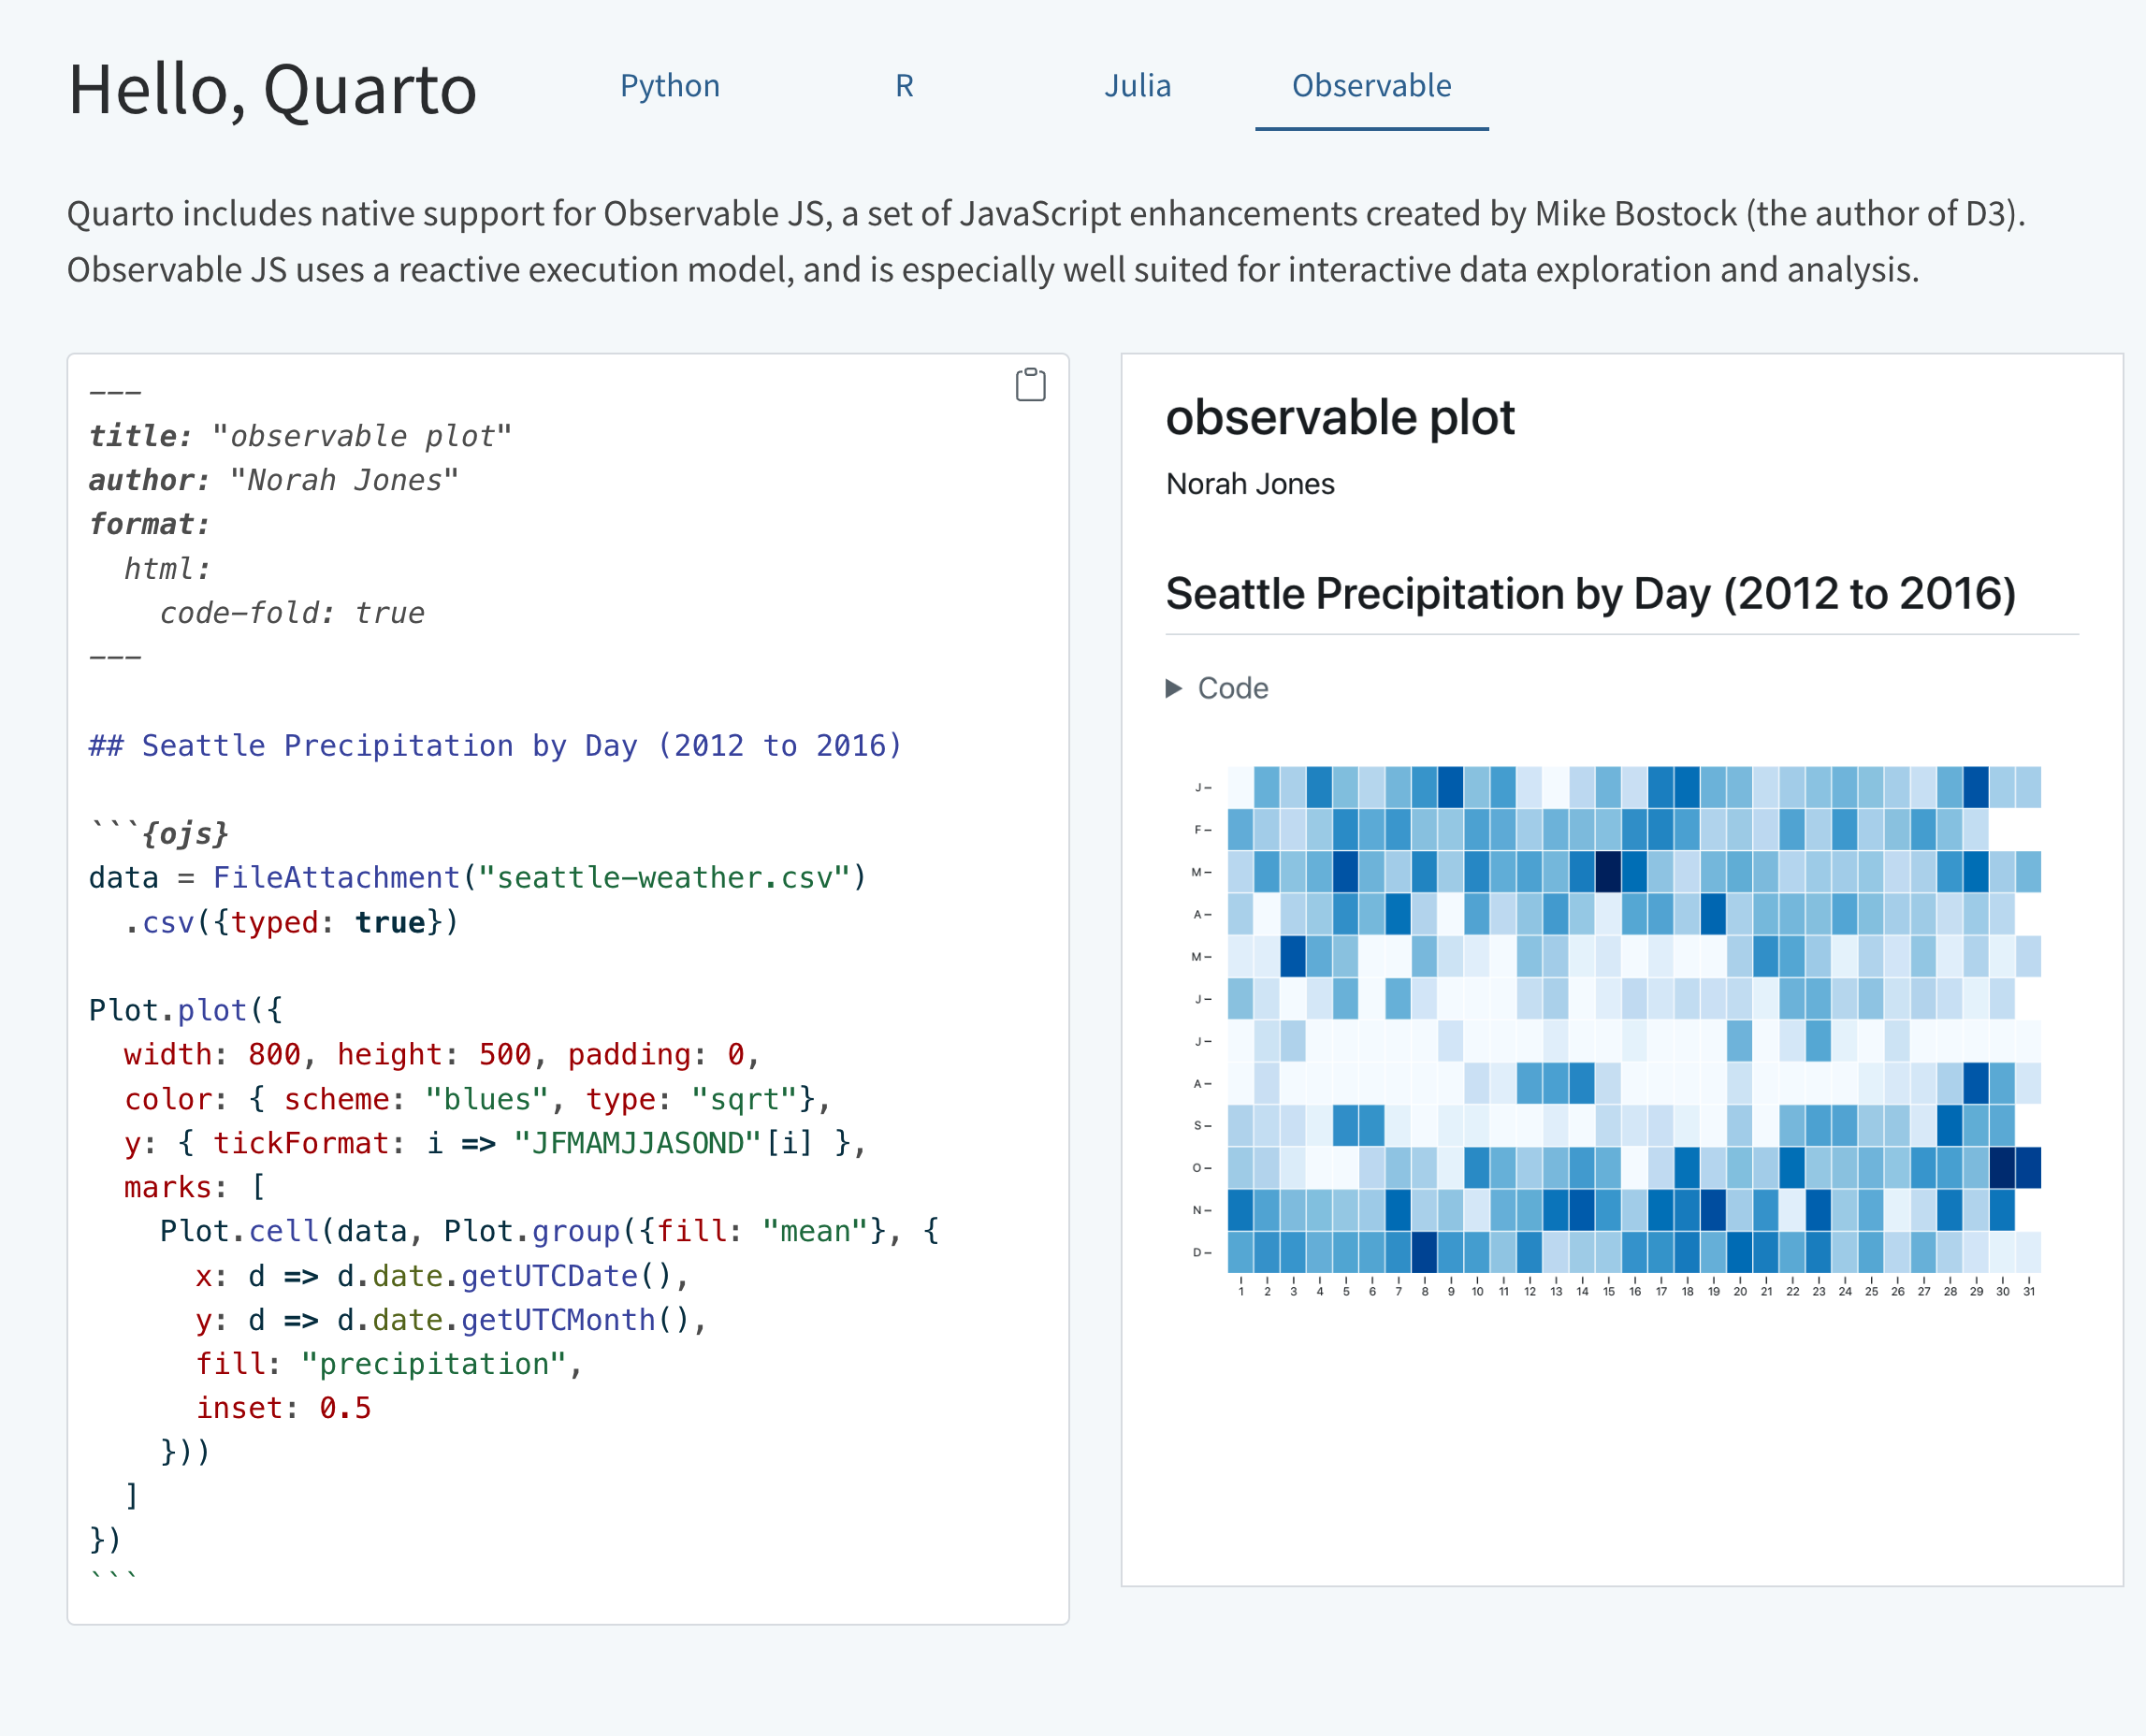
Task: Click the Hello, Quarto heading
Action: point(272,90)
